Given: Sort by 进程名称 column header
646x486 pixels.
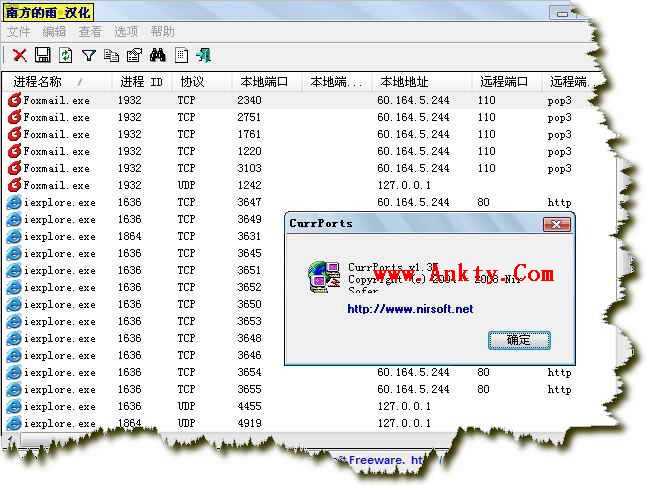Looking at the screenshot, I should 58,82.
